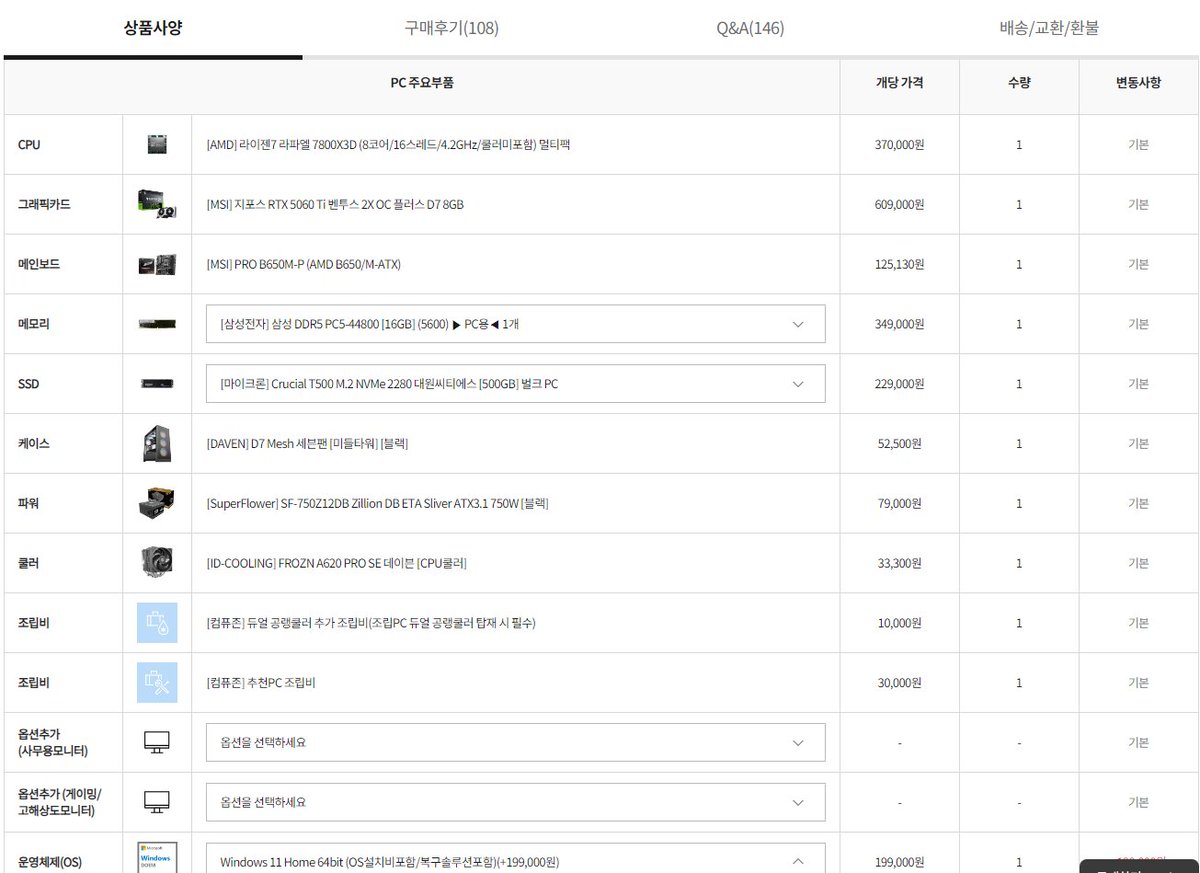Viewport: 1200px width, 873px height.
Task: Click the DAVEN D7 Mesh case thumbnail
Action: pos(157,443)
